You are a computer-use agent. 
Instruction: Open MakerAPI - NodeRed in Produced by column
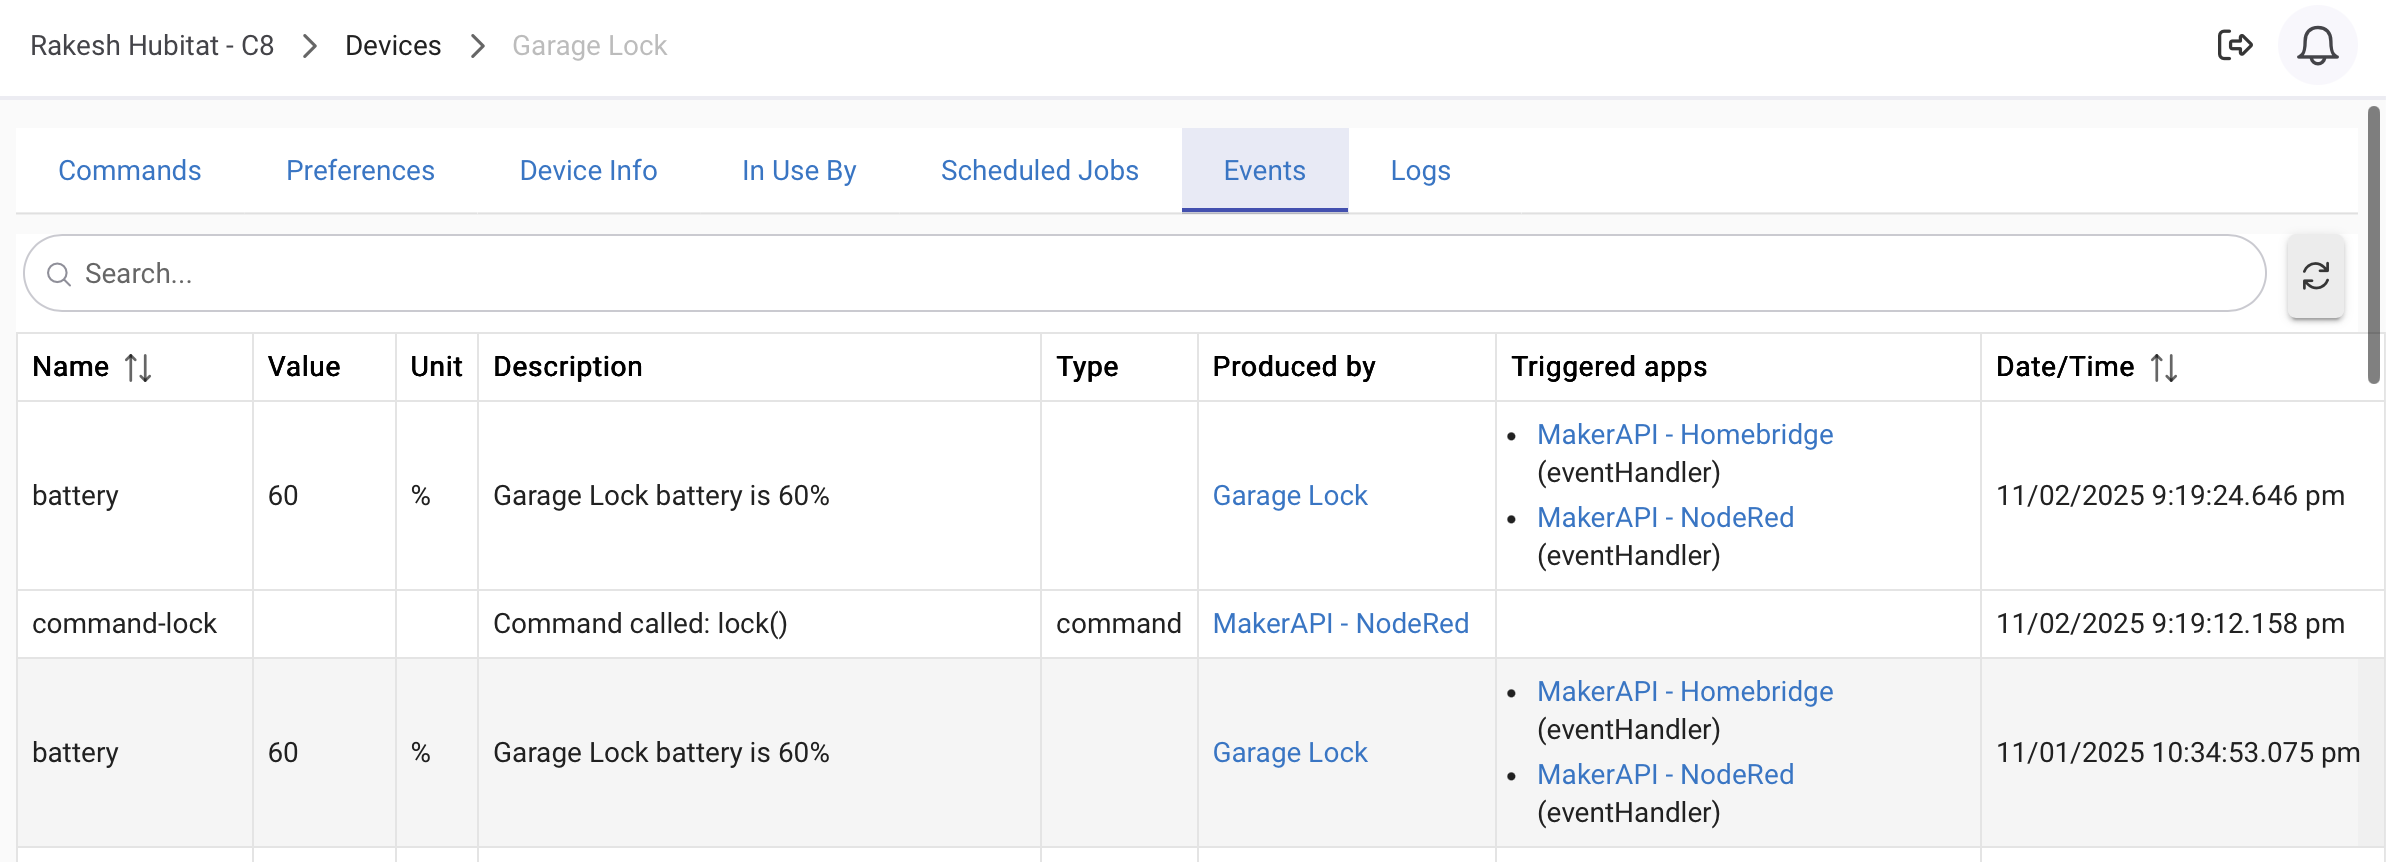[1340, 624]
